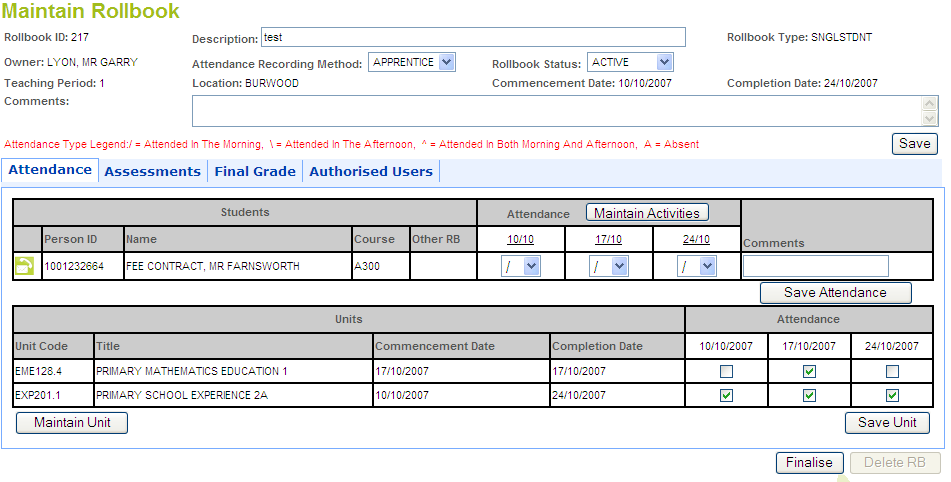This screenshot has width=951, height=482.
Task: Click the Maintain Activities button
Action: tap(647, 213)
